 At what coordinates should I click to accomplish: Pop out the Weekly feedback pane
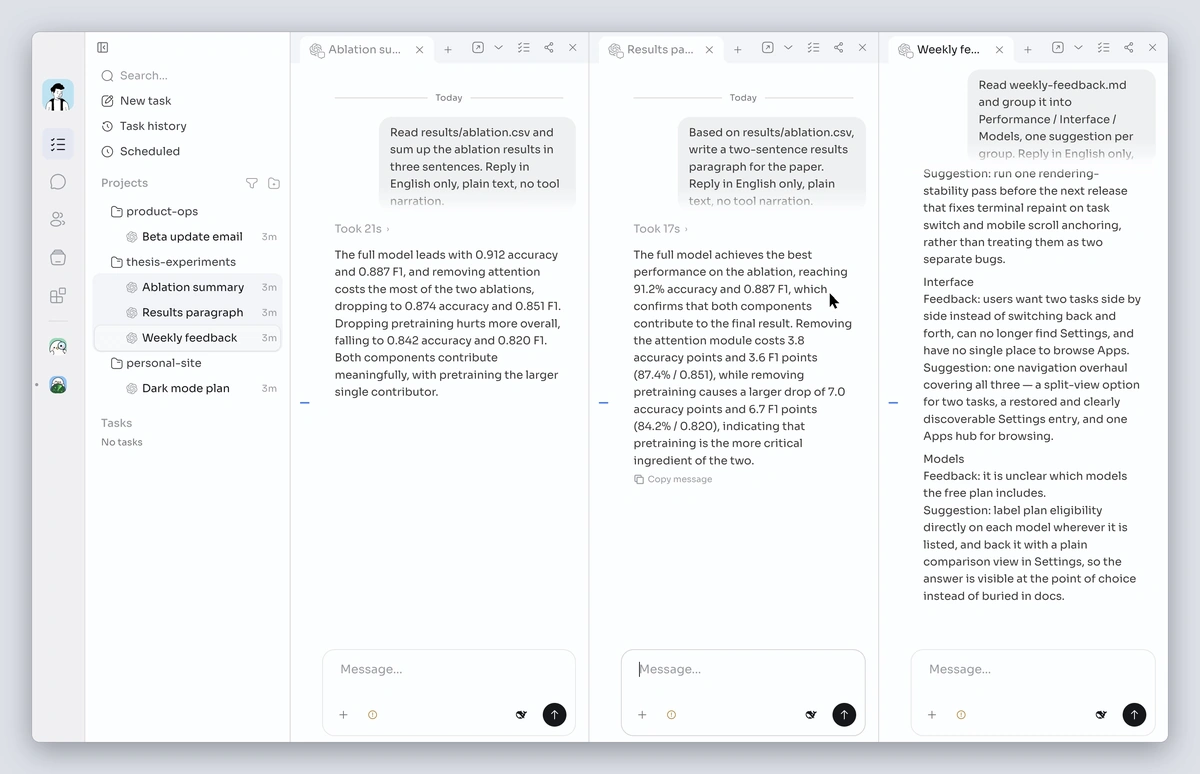[1057, 48]
